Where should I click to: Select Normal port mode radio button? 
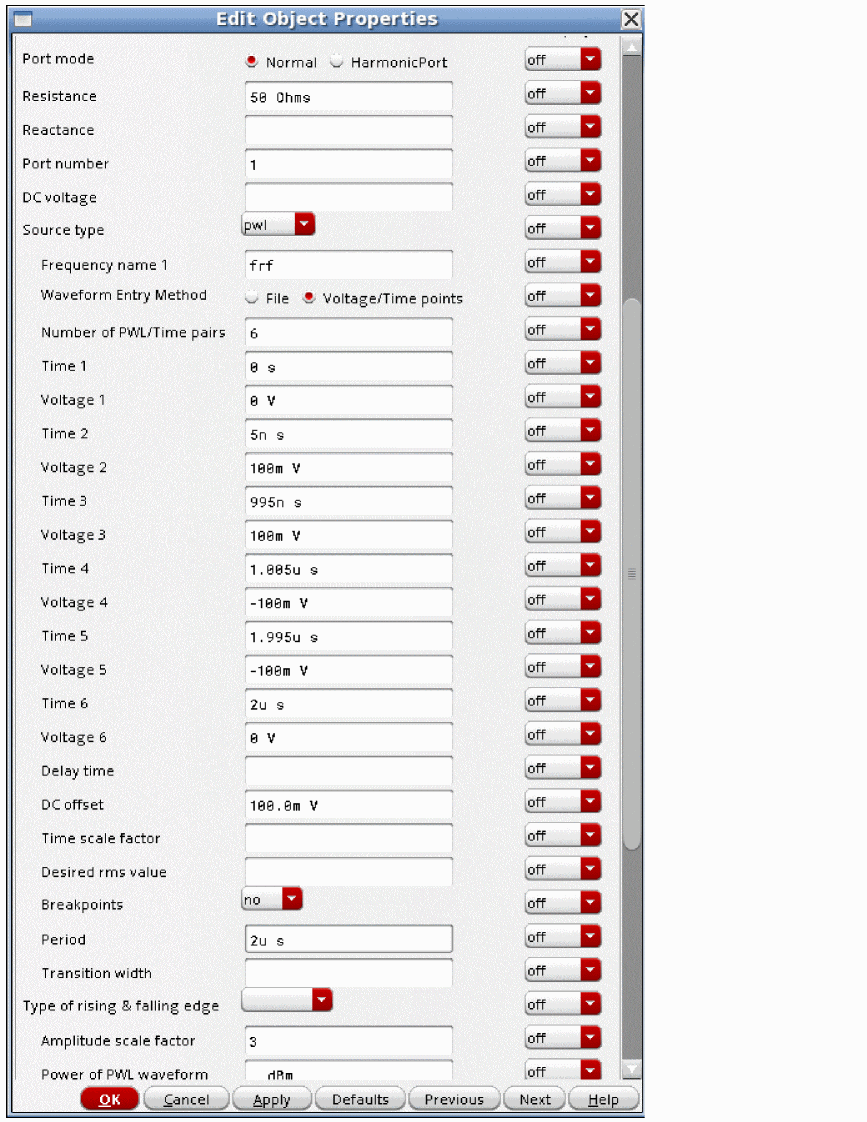click(x=251, y=62)
